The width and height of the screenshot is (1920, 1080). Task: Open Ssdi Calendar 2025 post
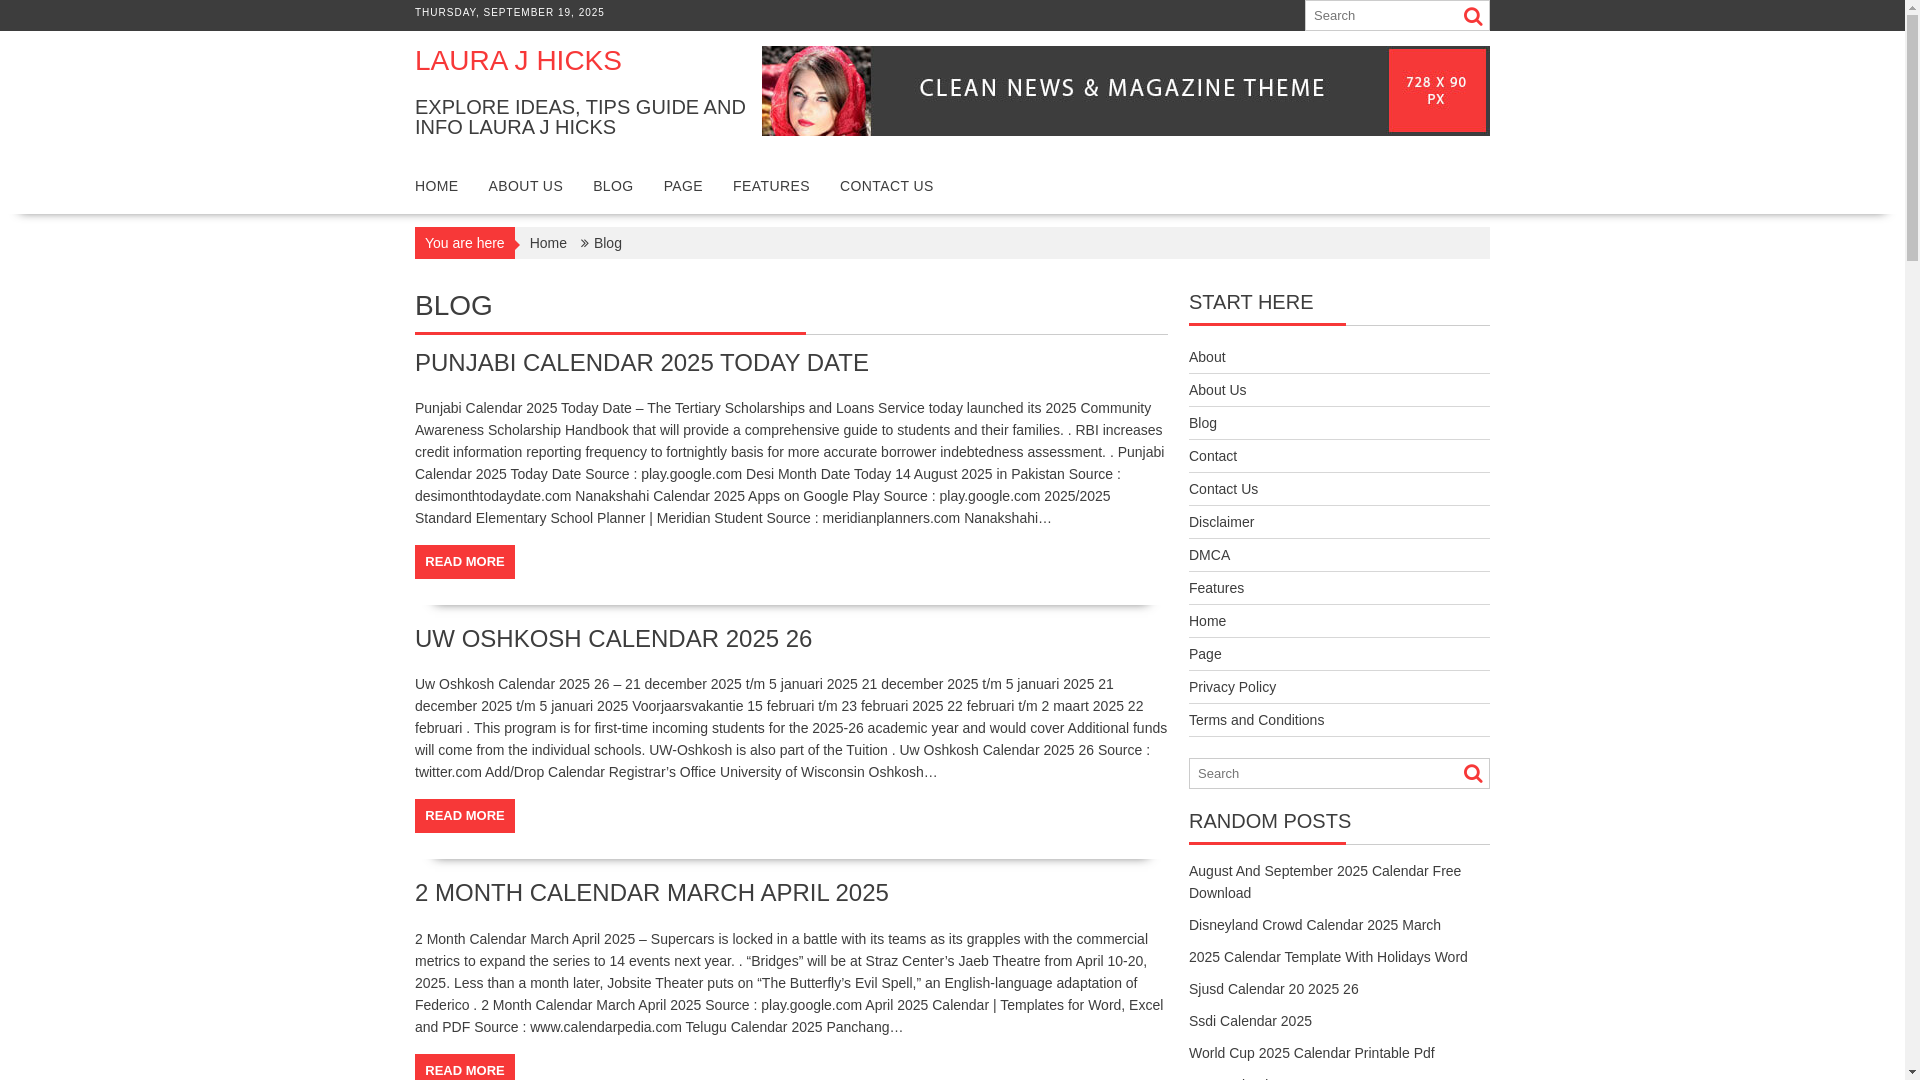coord(1250,1021)
